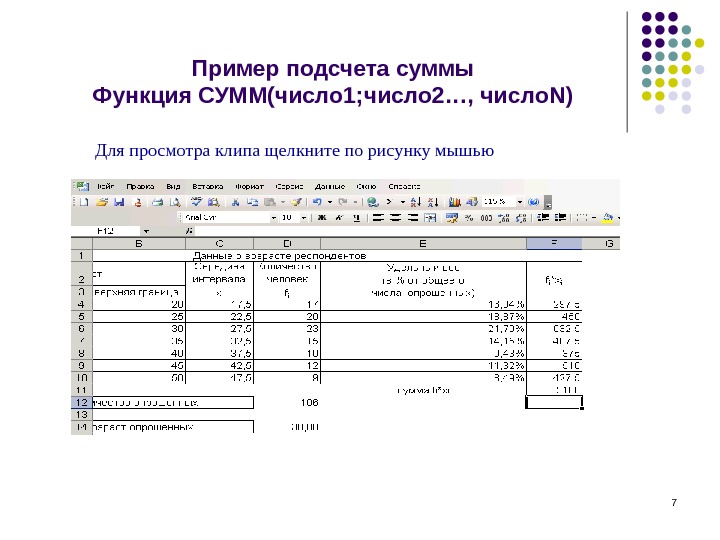Viewport: 720px width, 540px height.
Task: Open the Вид menu
Action: (173, 186)
